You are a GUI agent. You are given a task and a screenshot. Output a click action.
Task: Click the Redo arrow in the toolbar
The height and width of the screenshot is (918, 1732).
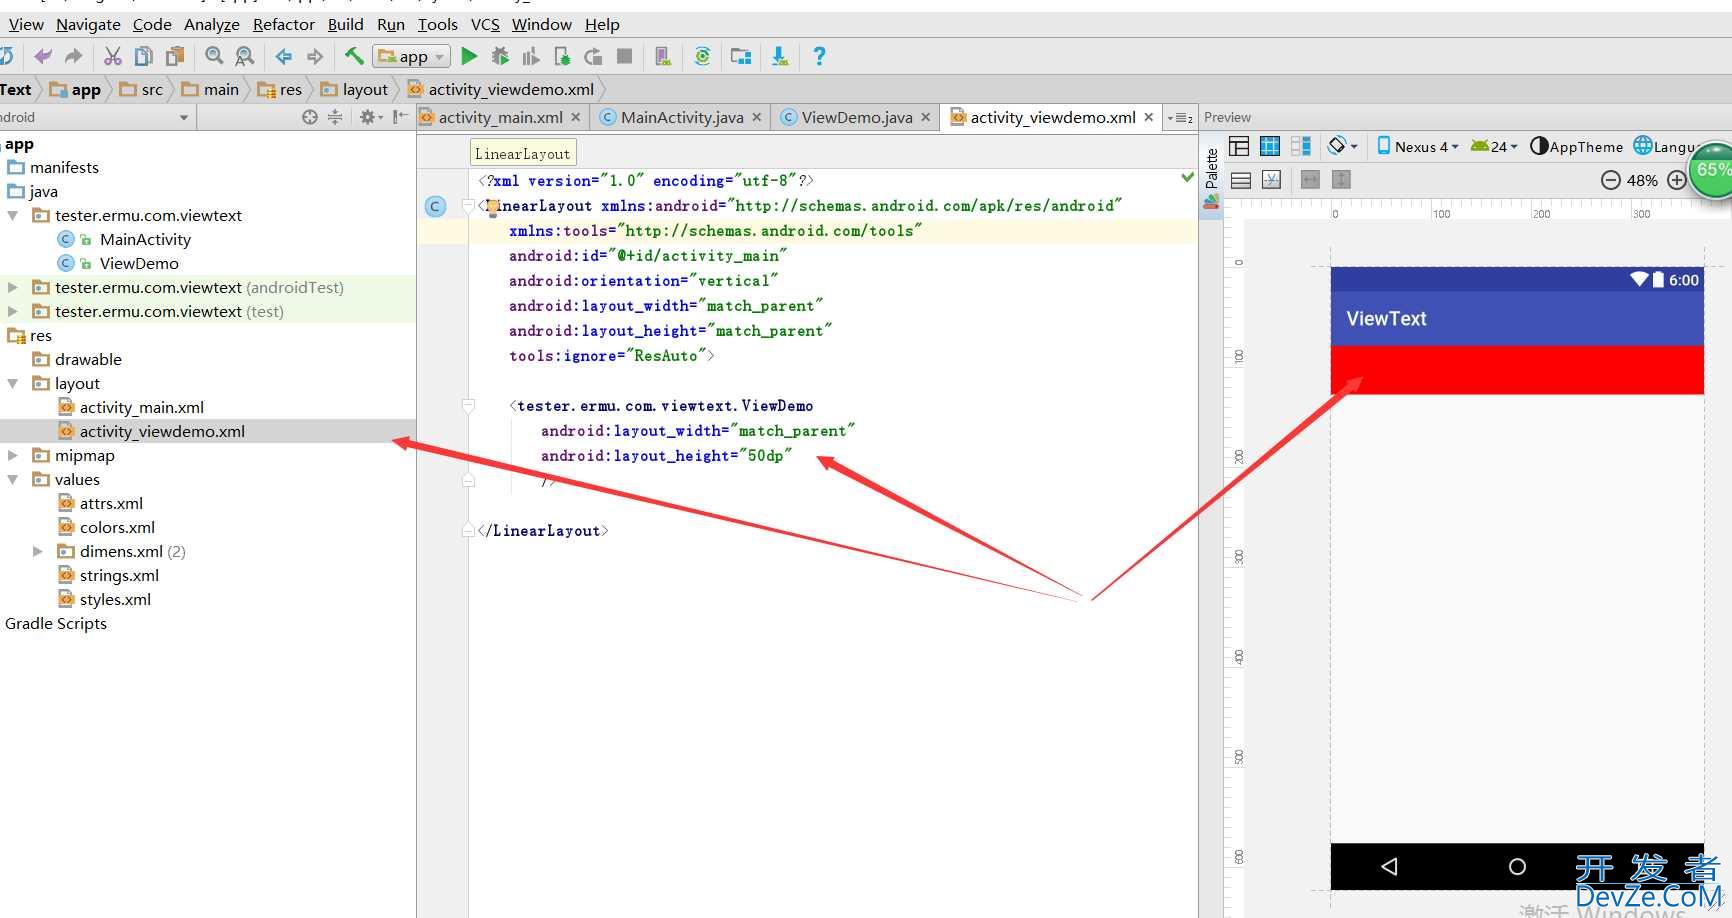pos(74,57)
